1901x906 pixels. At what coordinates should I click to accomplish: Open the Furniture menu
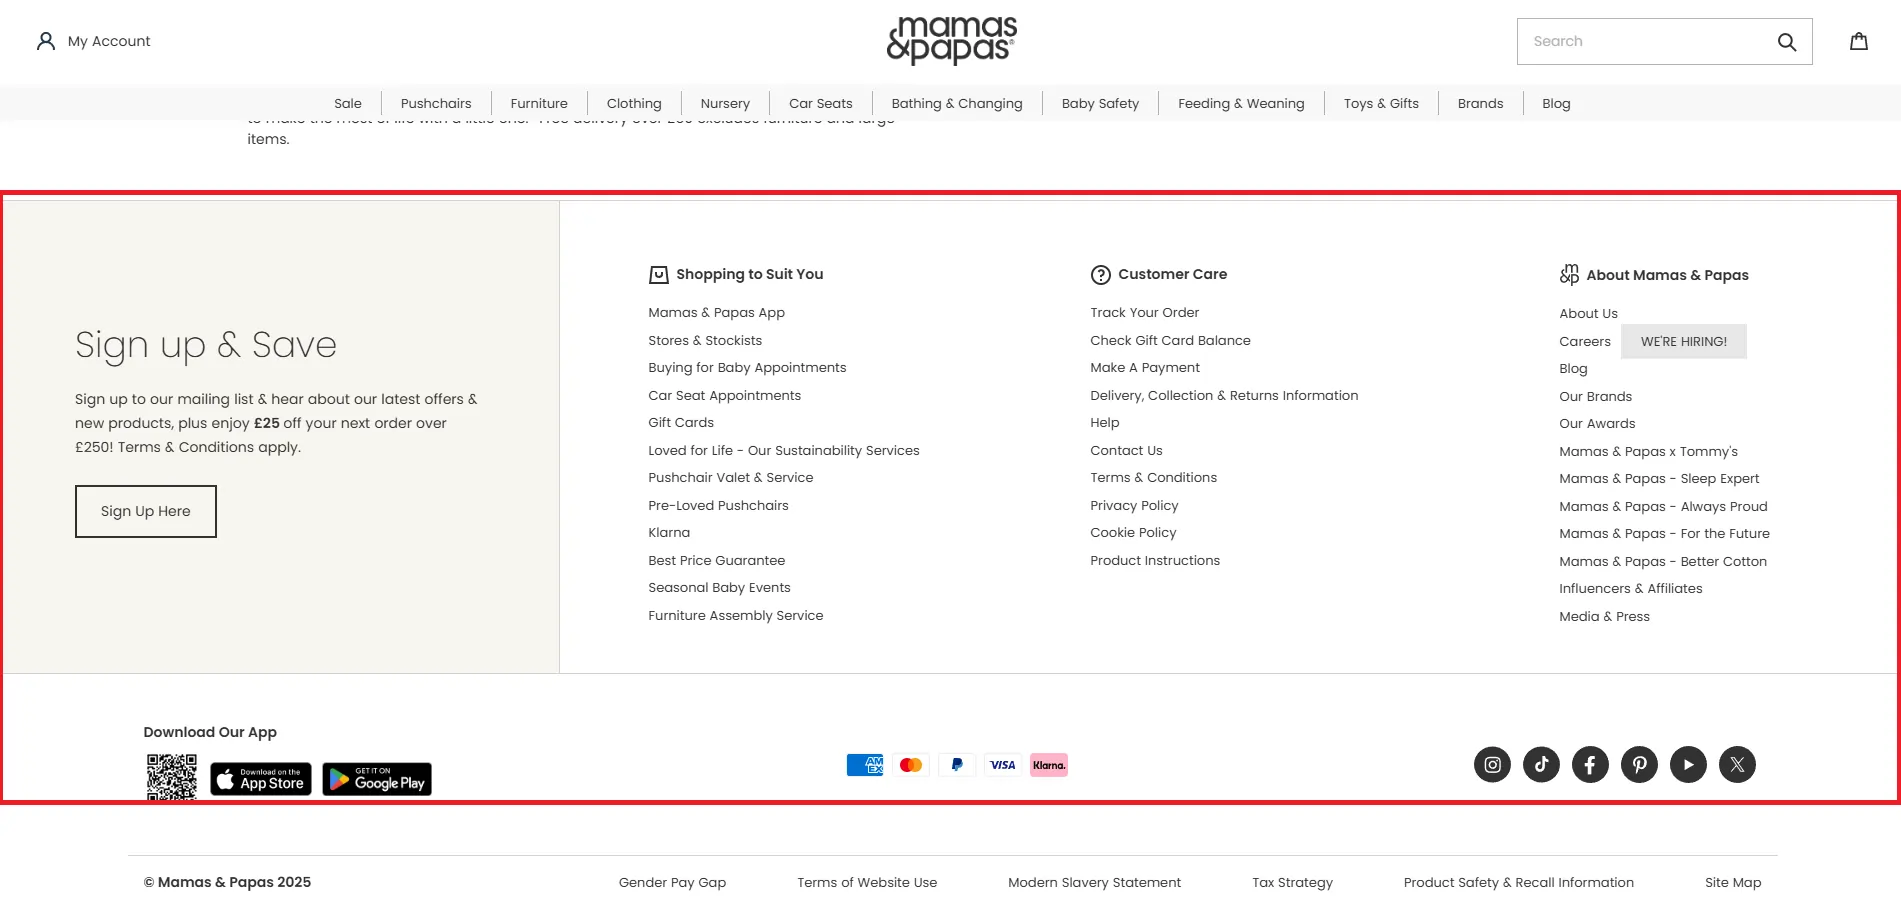(x=539, y=104)
